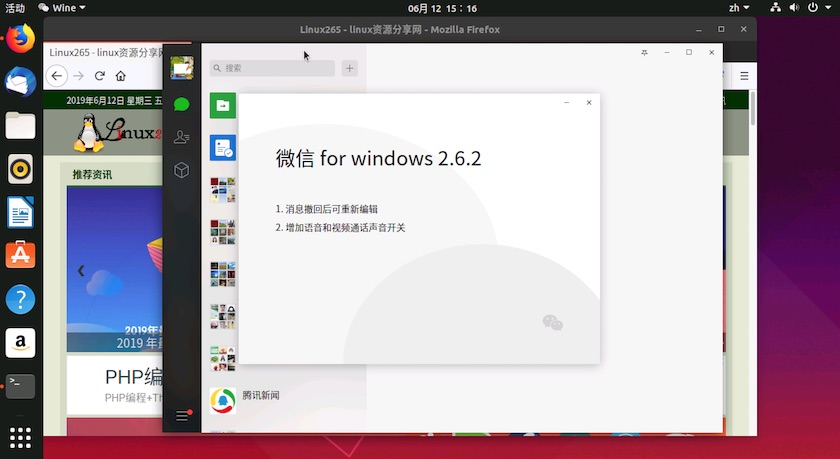Viewport: 840px width, 459px height.
Task: Open WeChat's bottom menu (three lines) icon
Action: [182, 416]
